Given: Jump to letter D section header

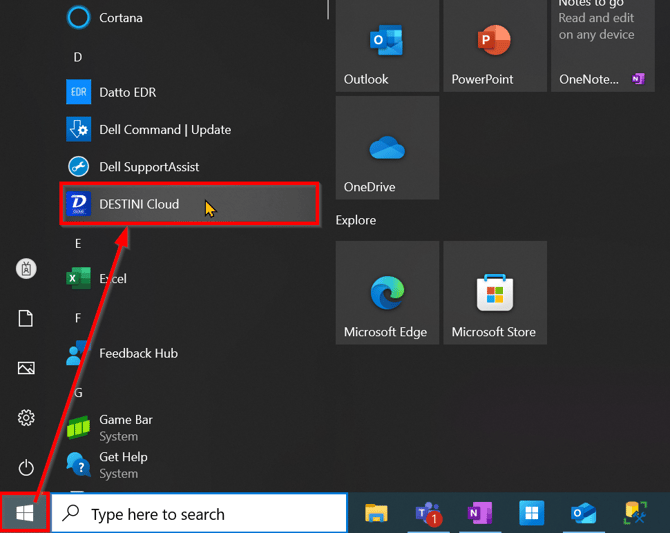Looking at the screenshot, I should pyautogui.click(x=78, y=57).
